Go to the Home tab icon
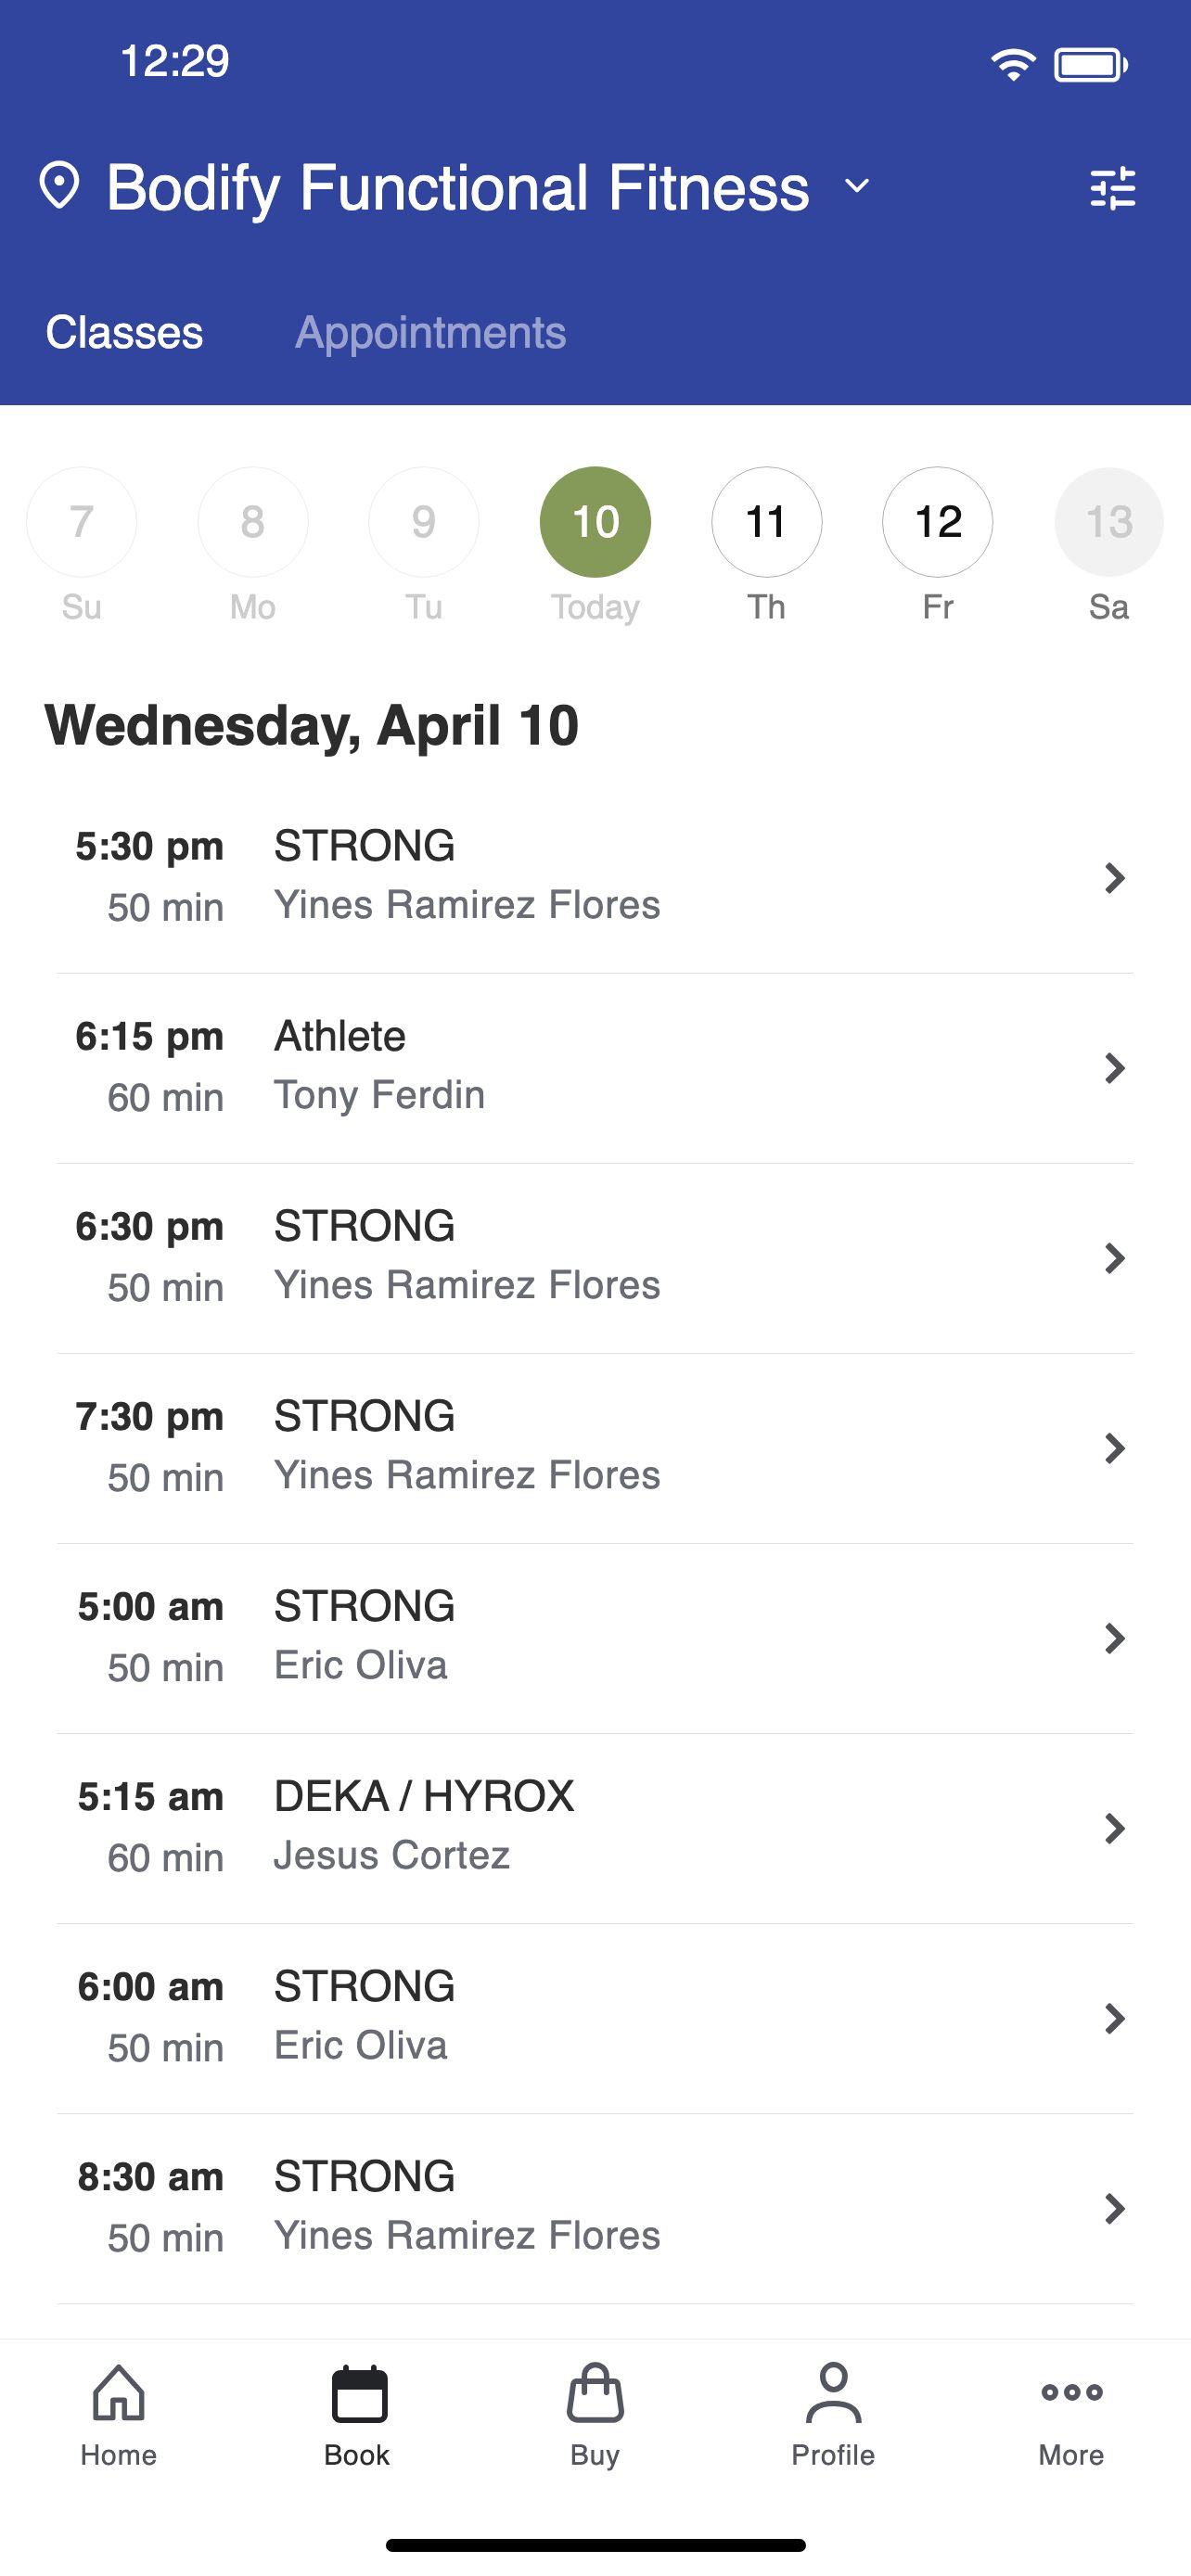Viewport: 1191px width, 2576px height. coord(118,2393)
